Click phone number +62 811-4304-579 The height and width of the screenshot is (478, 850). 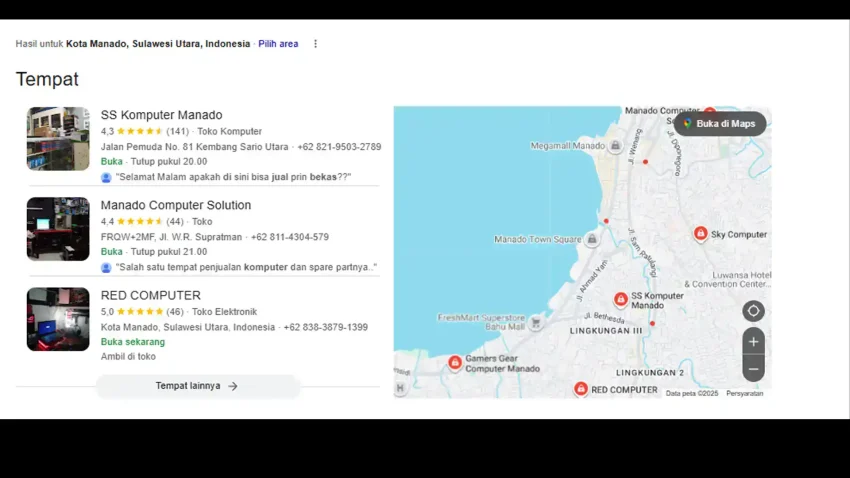(289, 237)
